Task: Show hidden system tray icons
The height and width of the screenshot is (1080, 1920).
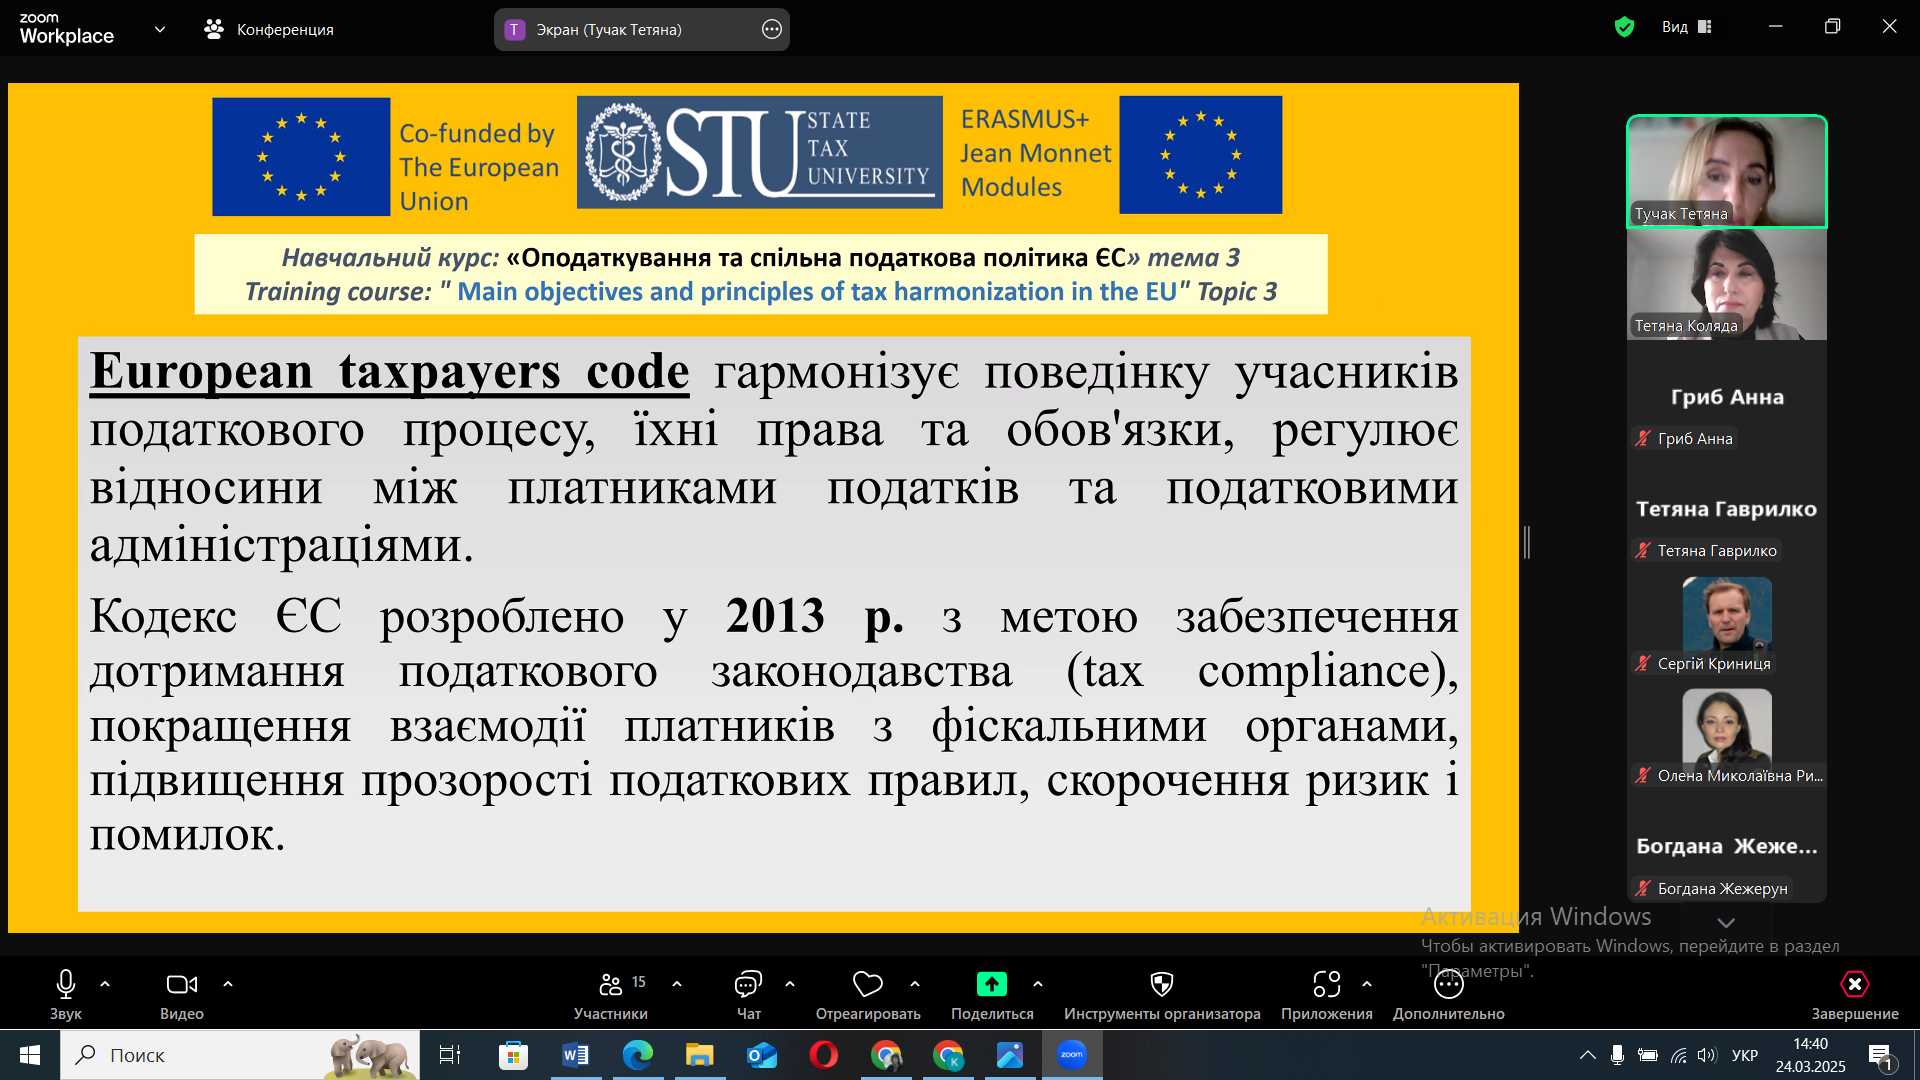Action: click(1587, 1055)
